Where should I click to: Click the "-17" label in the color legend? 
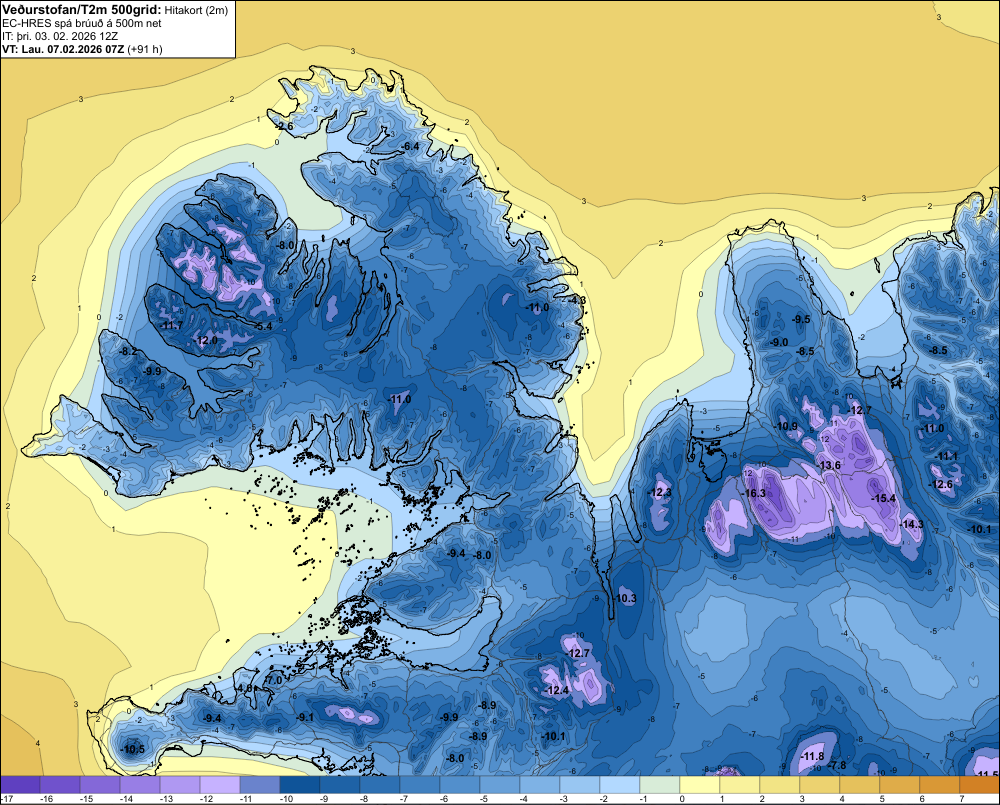point(7,799)
